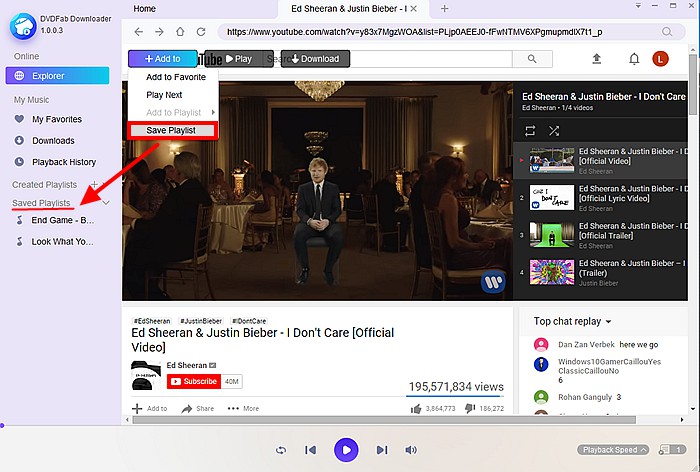This screenshot has width=700, height=472.
Task: Switch to the Home tab
Action: point(145,8)
